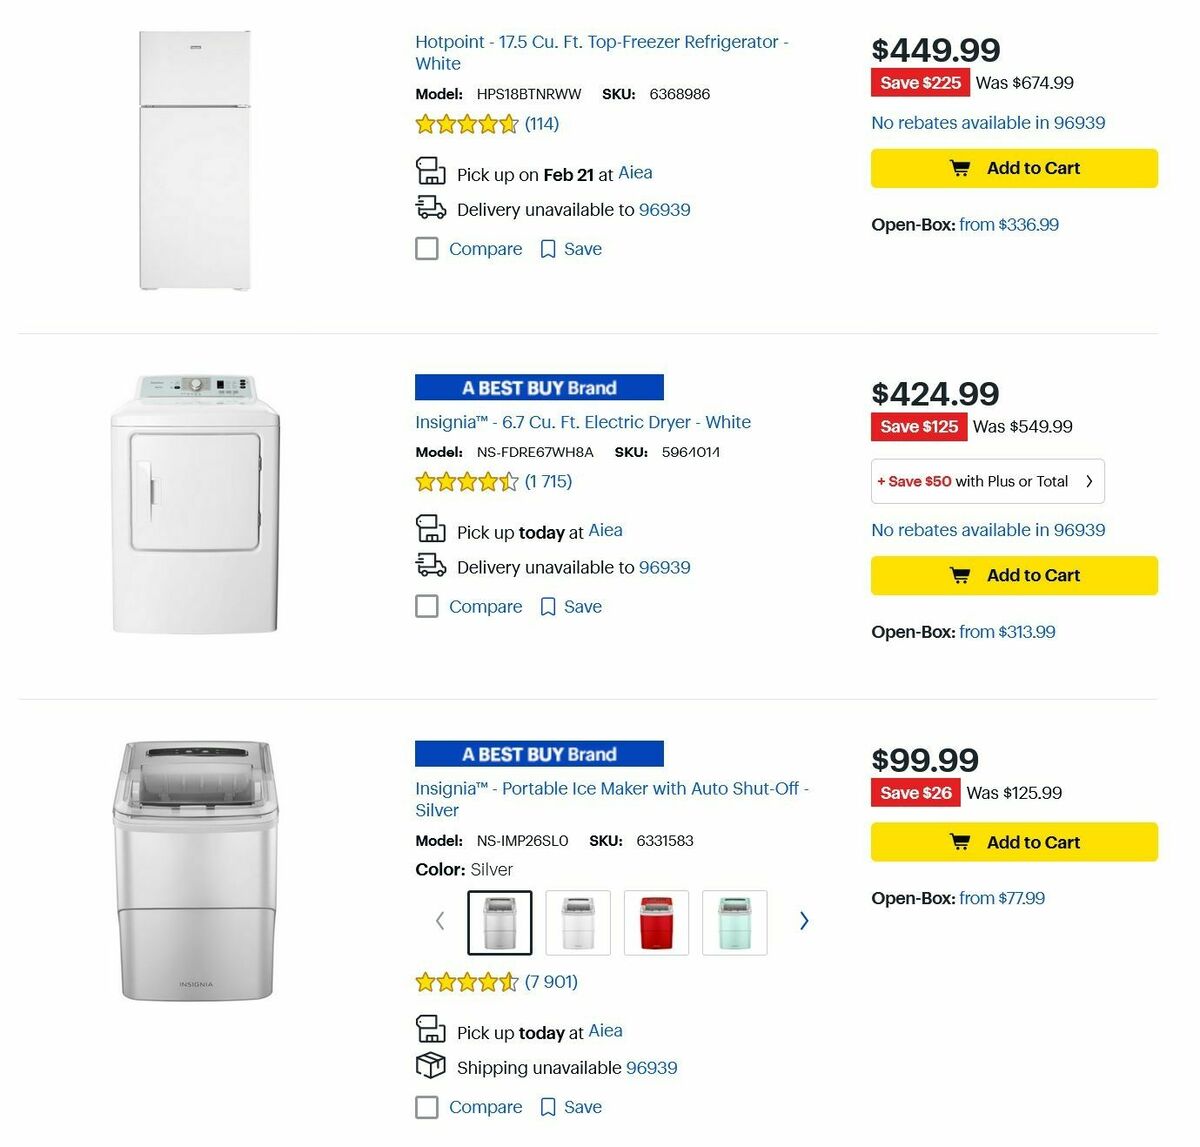Image resolution: width=1200 pixels, height=1147 pixels.
Task: Click the store pickup icon for Hotpoint refrigerator
Action: 430,170
